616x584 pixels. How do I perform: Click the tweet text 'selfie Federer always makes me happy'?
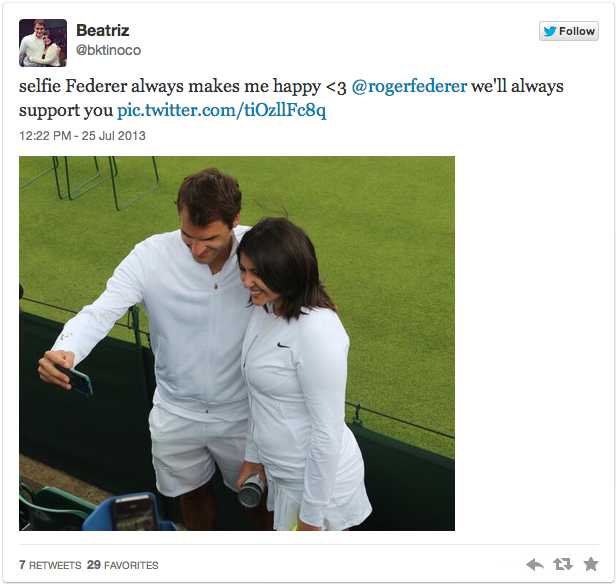170,86
